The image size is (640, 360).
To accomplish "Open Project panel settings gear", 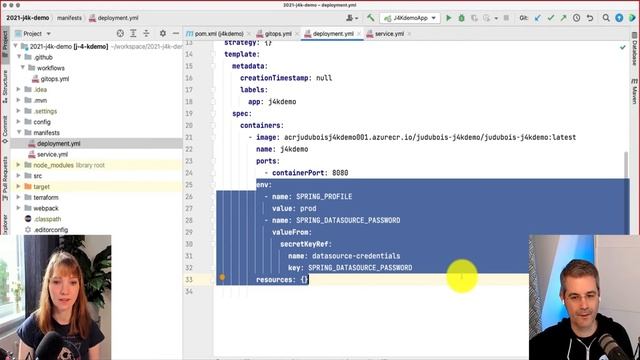I will 162,33.
